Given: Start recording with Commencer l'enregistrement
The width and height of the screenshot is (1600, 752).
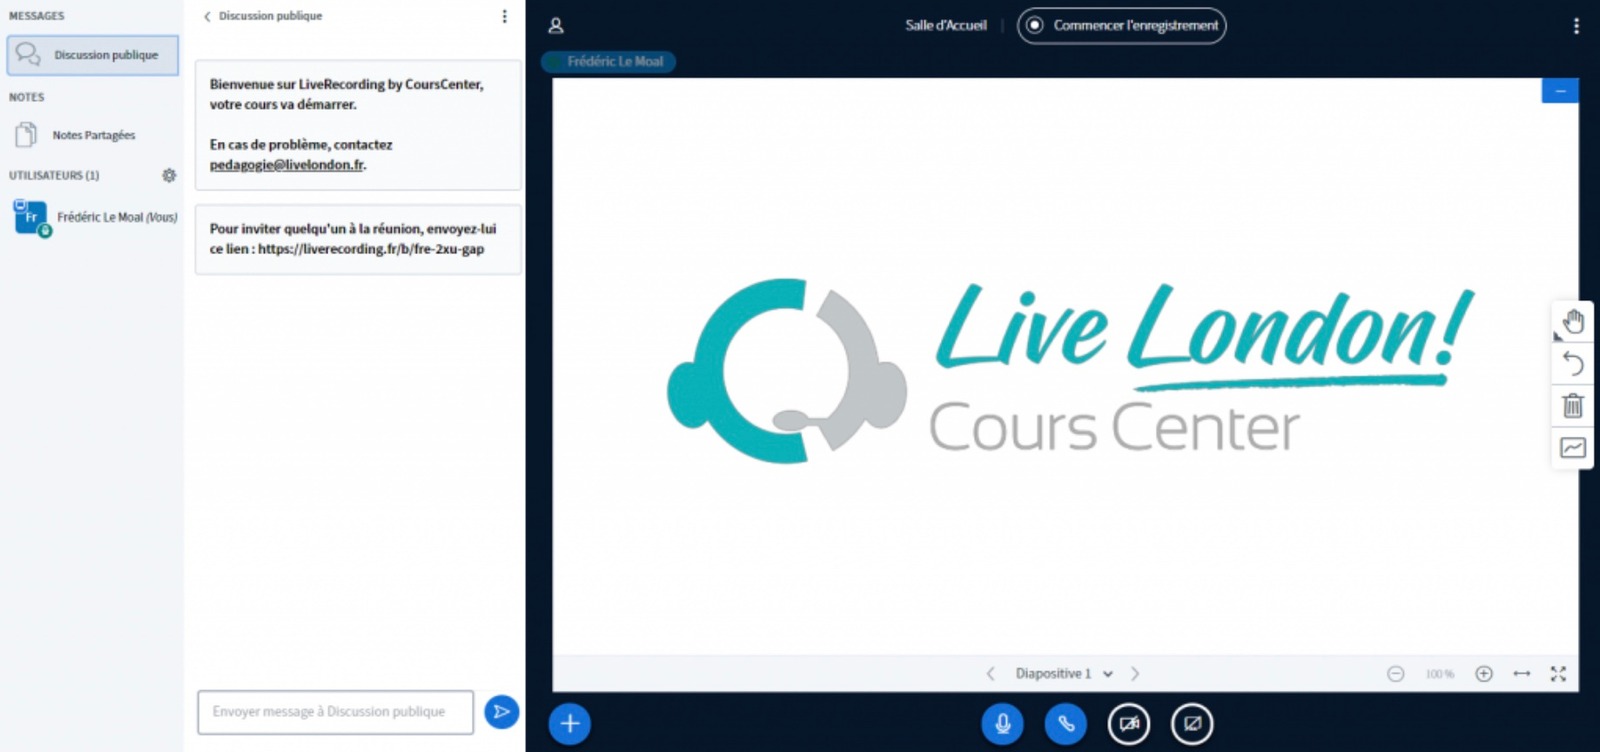Looking at the screenshot, I should [1121, 26].
